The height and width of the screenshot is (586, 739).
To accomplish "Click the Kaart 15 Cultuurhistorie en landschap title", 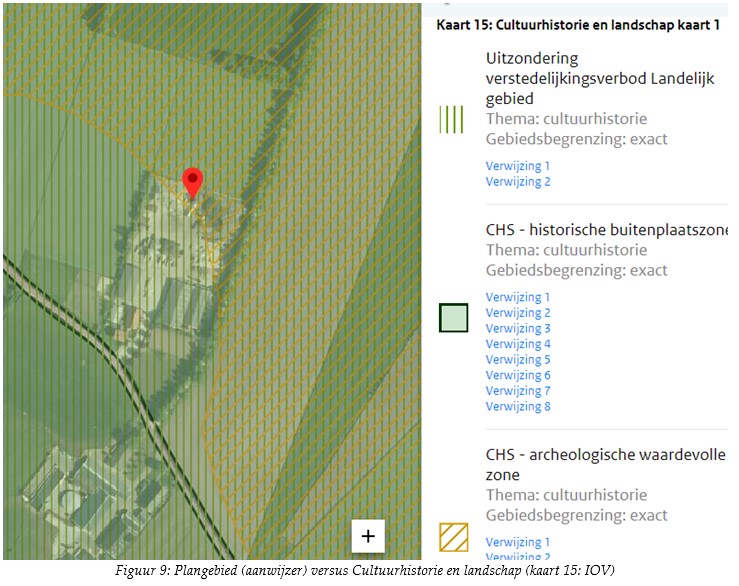I will [x=578, y=25].
